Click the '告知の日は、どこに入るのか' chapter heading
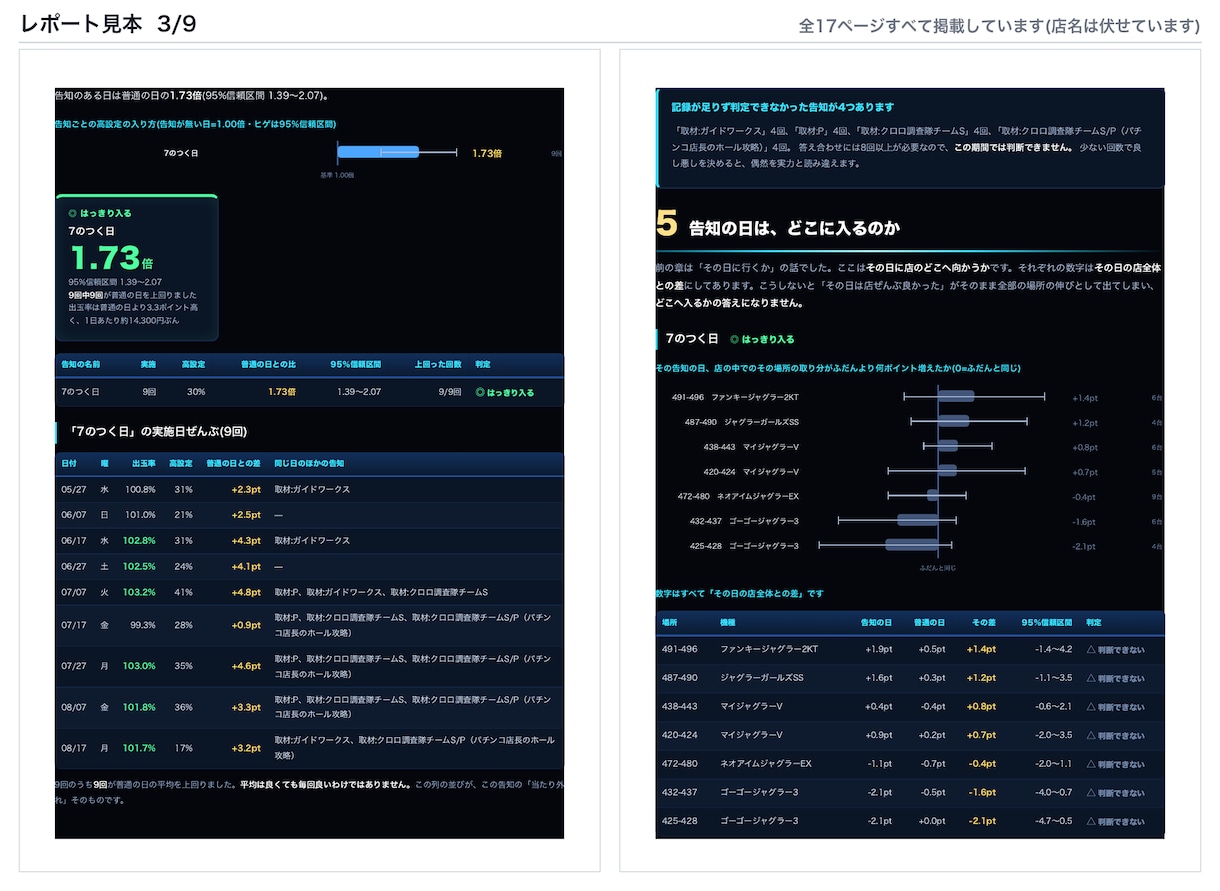The height and width of the screenshot is (891, 1220). coord(795,229)
